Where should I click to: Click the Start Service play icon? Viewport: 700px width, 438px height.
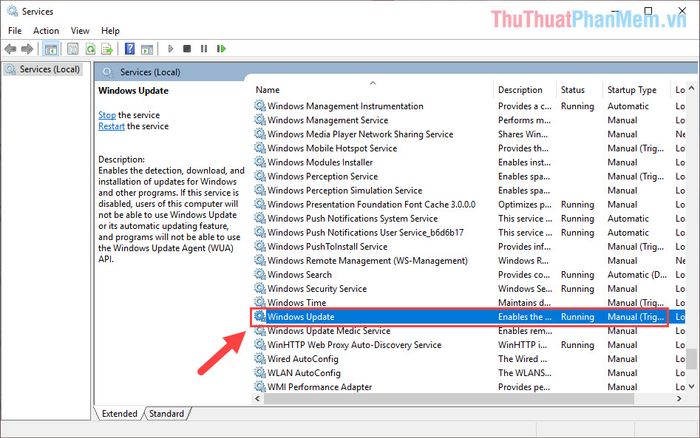click(x=170, y=49)
